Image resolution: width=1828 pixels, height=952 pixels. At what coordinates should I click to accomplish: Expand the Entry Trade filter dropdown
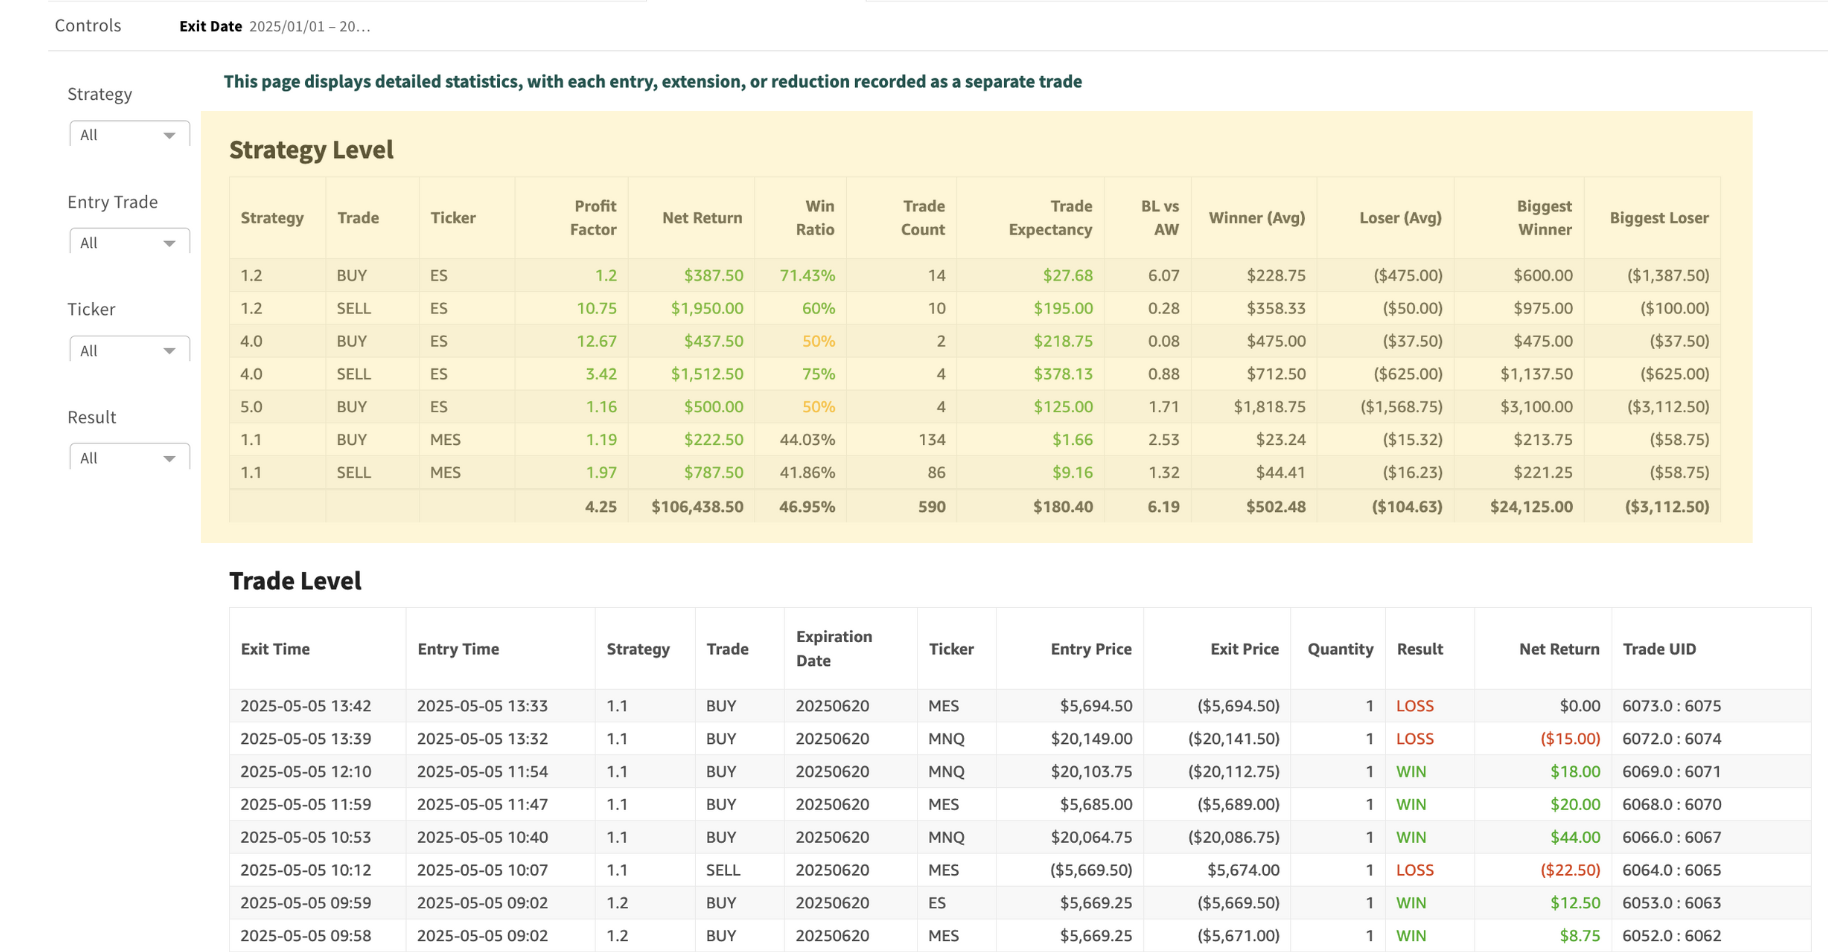click(x=129, y=243)
